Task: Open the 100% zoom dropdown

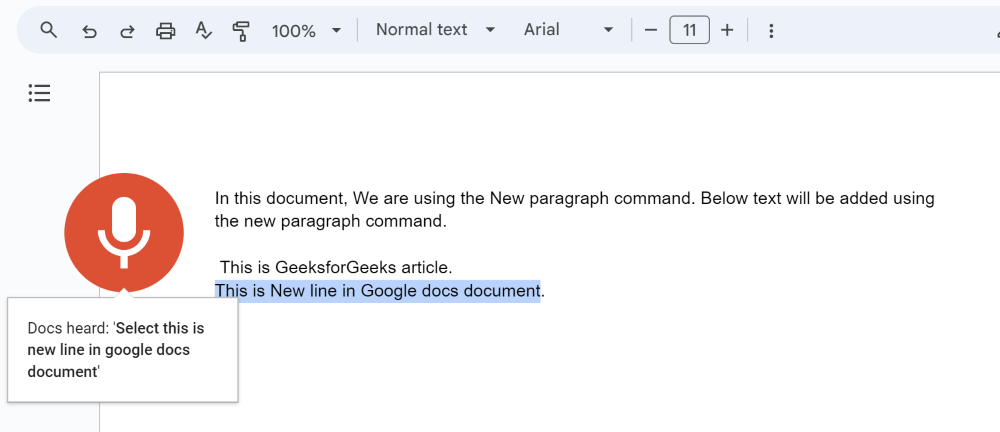Action: (306, 31)
